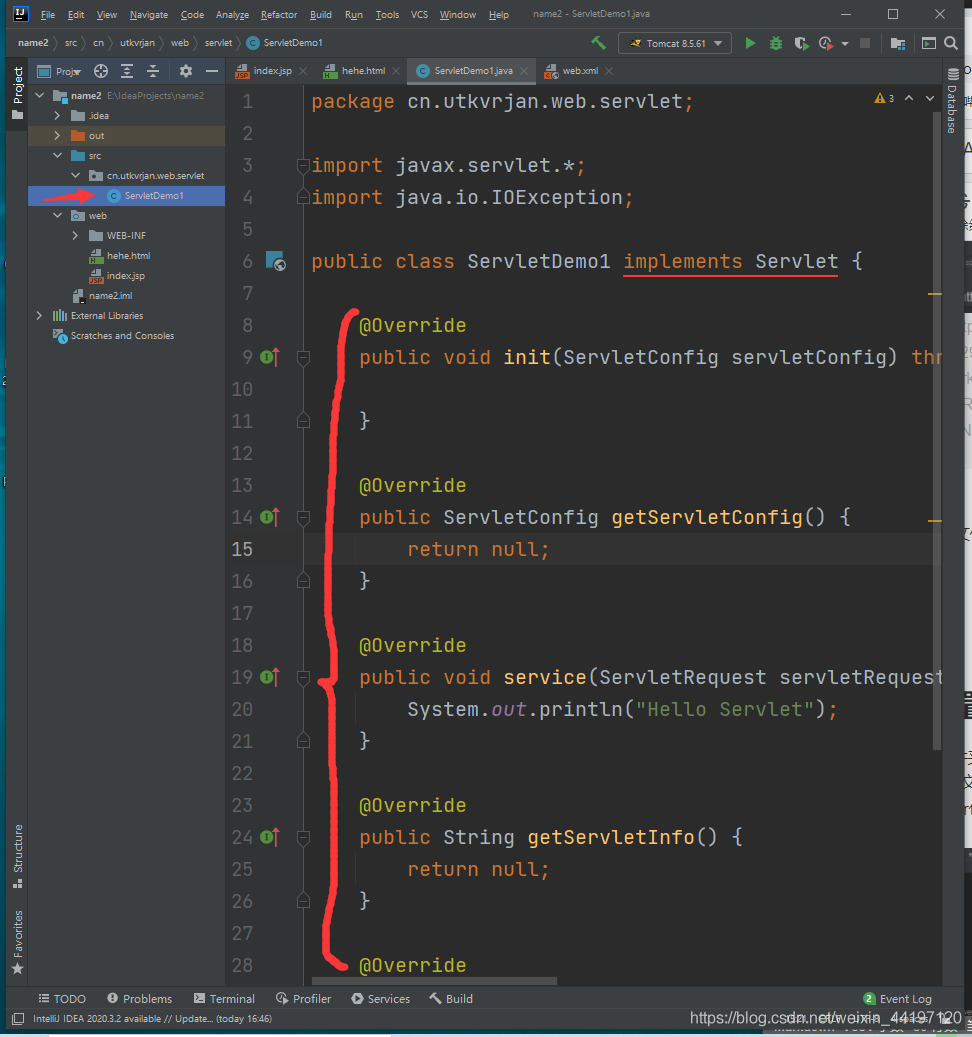
Task: Run with Coverage from the toolbar
Action: coord(801,43)
